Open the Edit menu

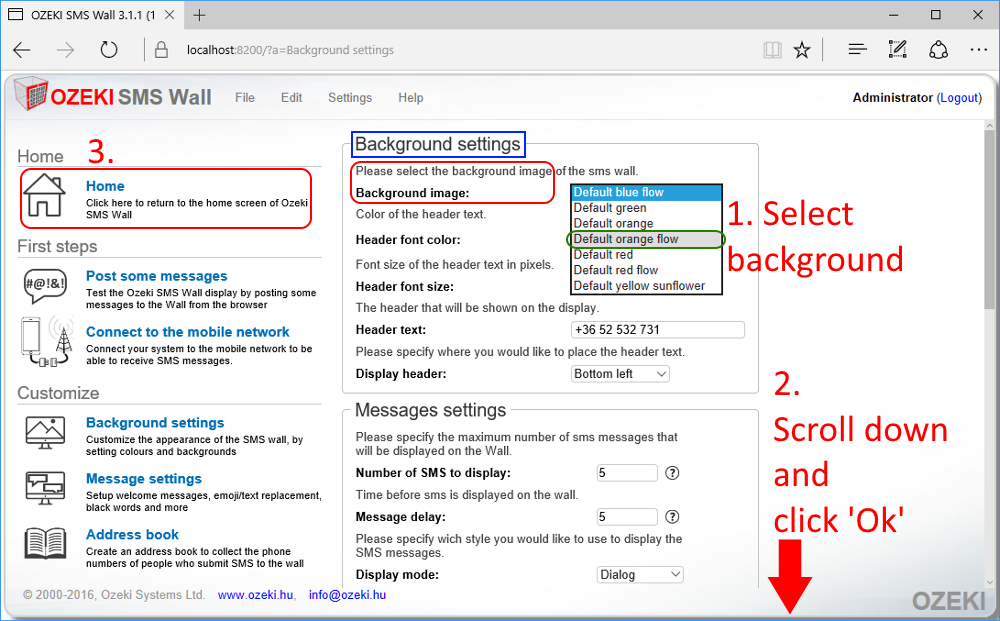point(291,98)
